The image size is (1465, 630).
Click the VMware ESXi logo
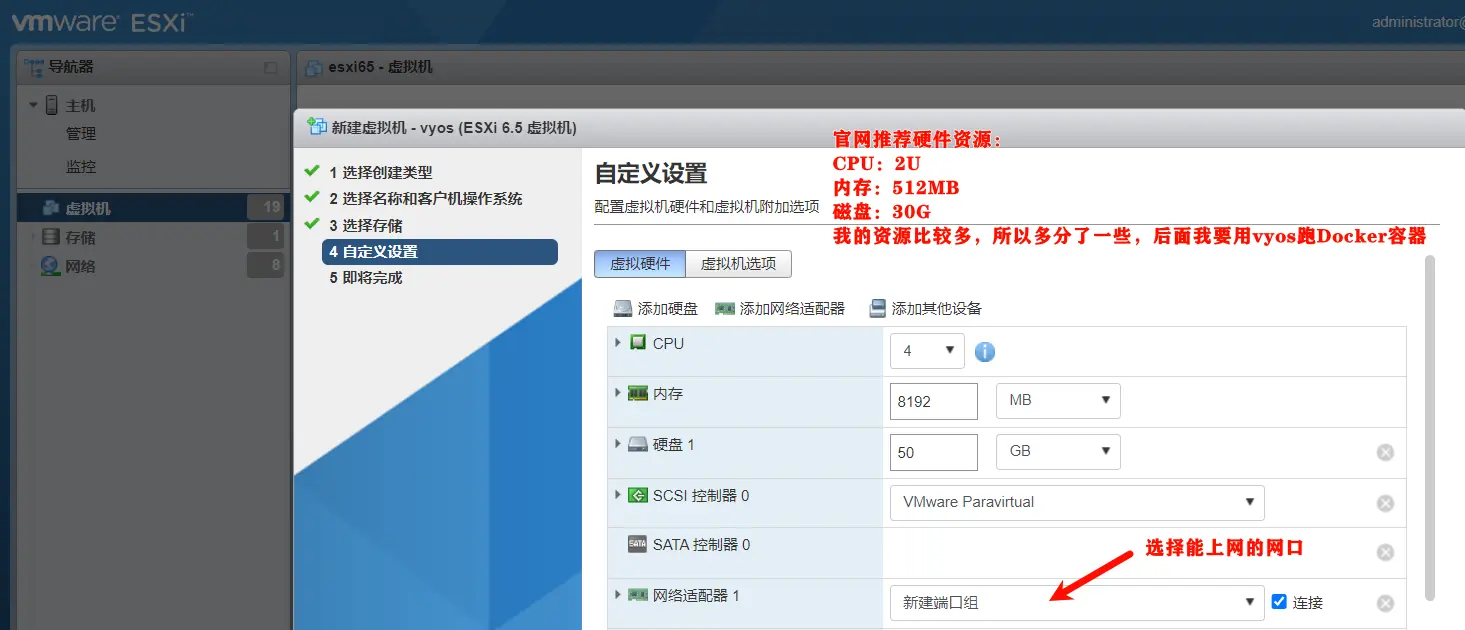103,21
